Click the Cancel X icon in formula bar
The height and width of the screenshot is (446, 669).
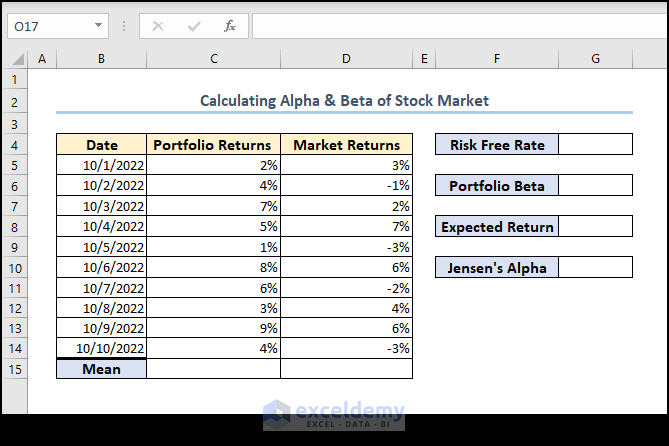(x=158, y=26)
